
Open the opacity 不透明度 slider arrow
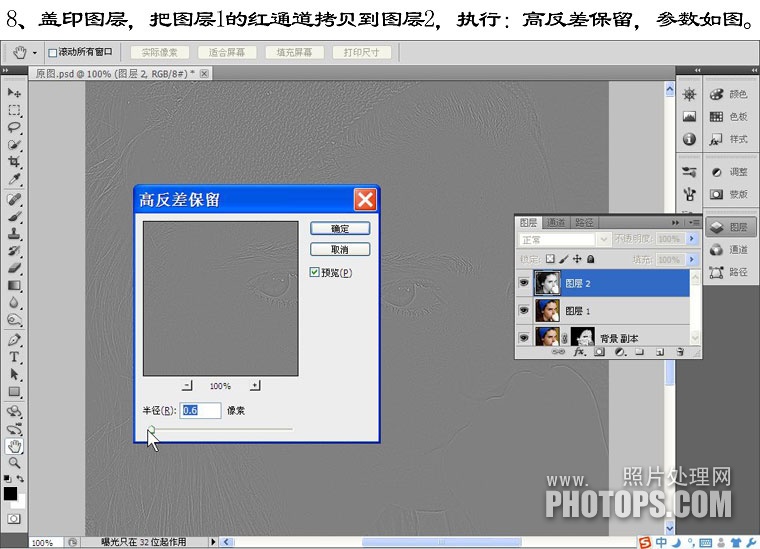(692, 238)
